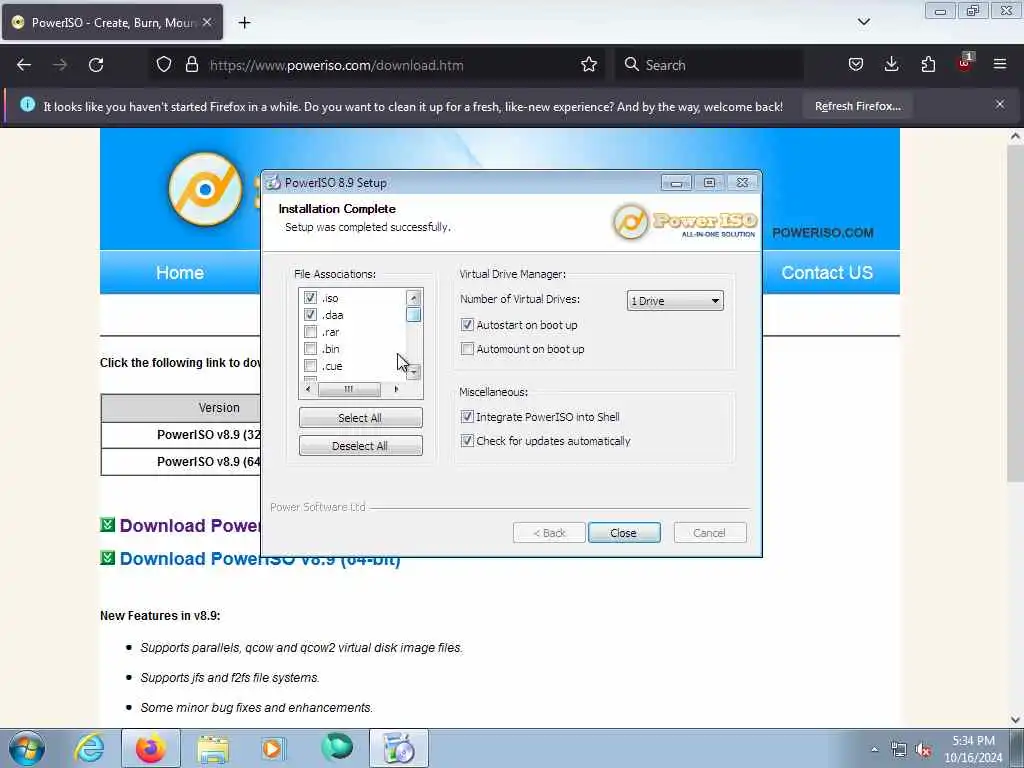1024x768 pixels.
Task: Click file associations list down arrow
Action: click(413, 372)
